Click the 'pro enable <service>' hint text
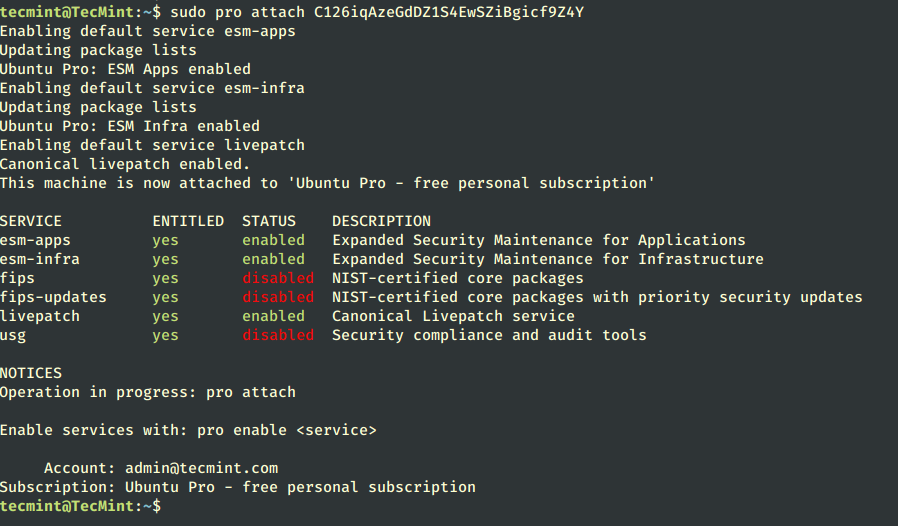The height and width of the screenshot is (526, 898). point(287,430)
